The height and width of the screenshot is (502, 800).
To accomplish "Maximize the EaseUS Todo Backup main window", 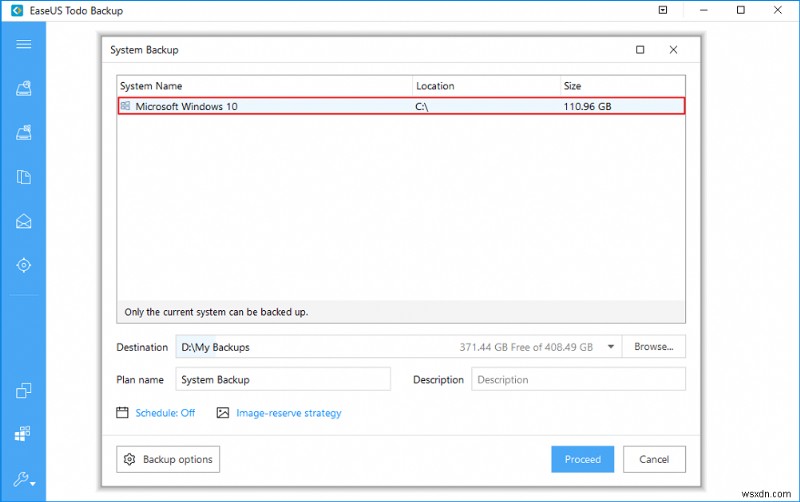I will coord(741,10).
